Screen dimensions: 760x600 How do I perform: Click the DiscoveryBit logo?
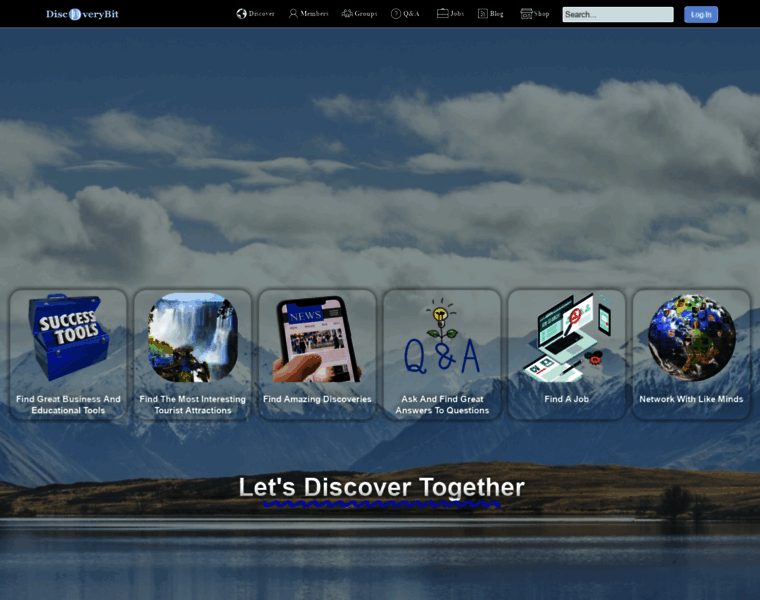click(82, 14)
